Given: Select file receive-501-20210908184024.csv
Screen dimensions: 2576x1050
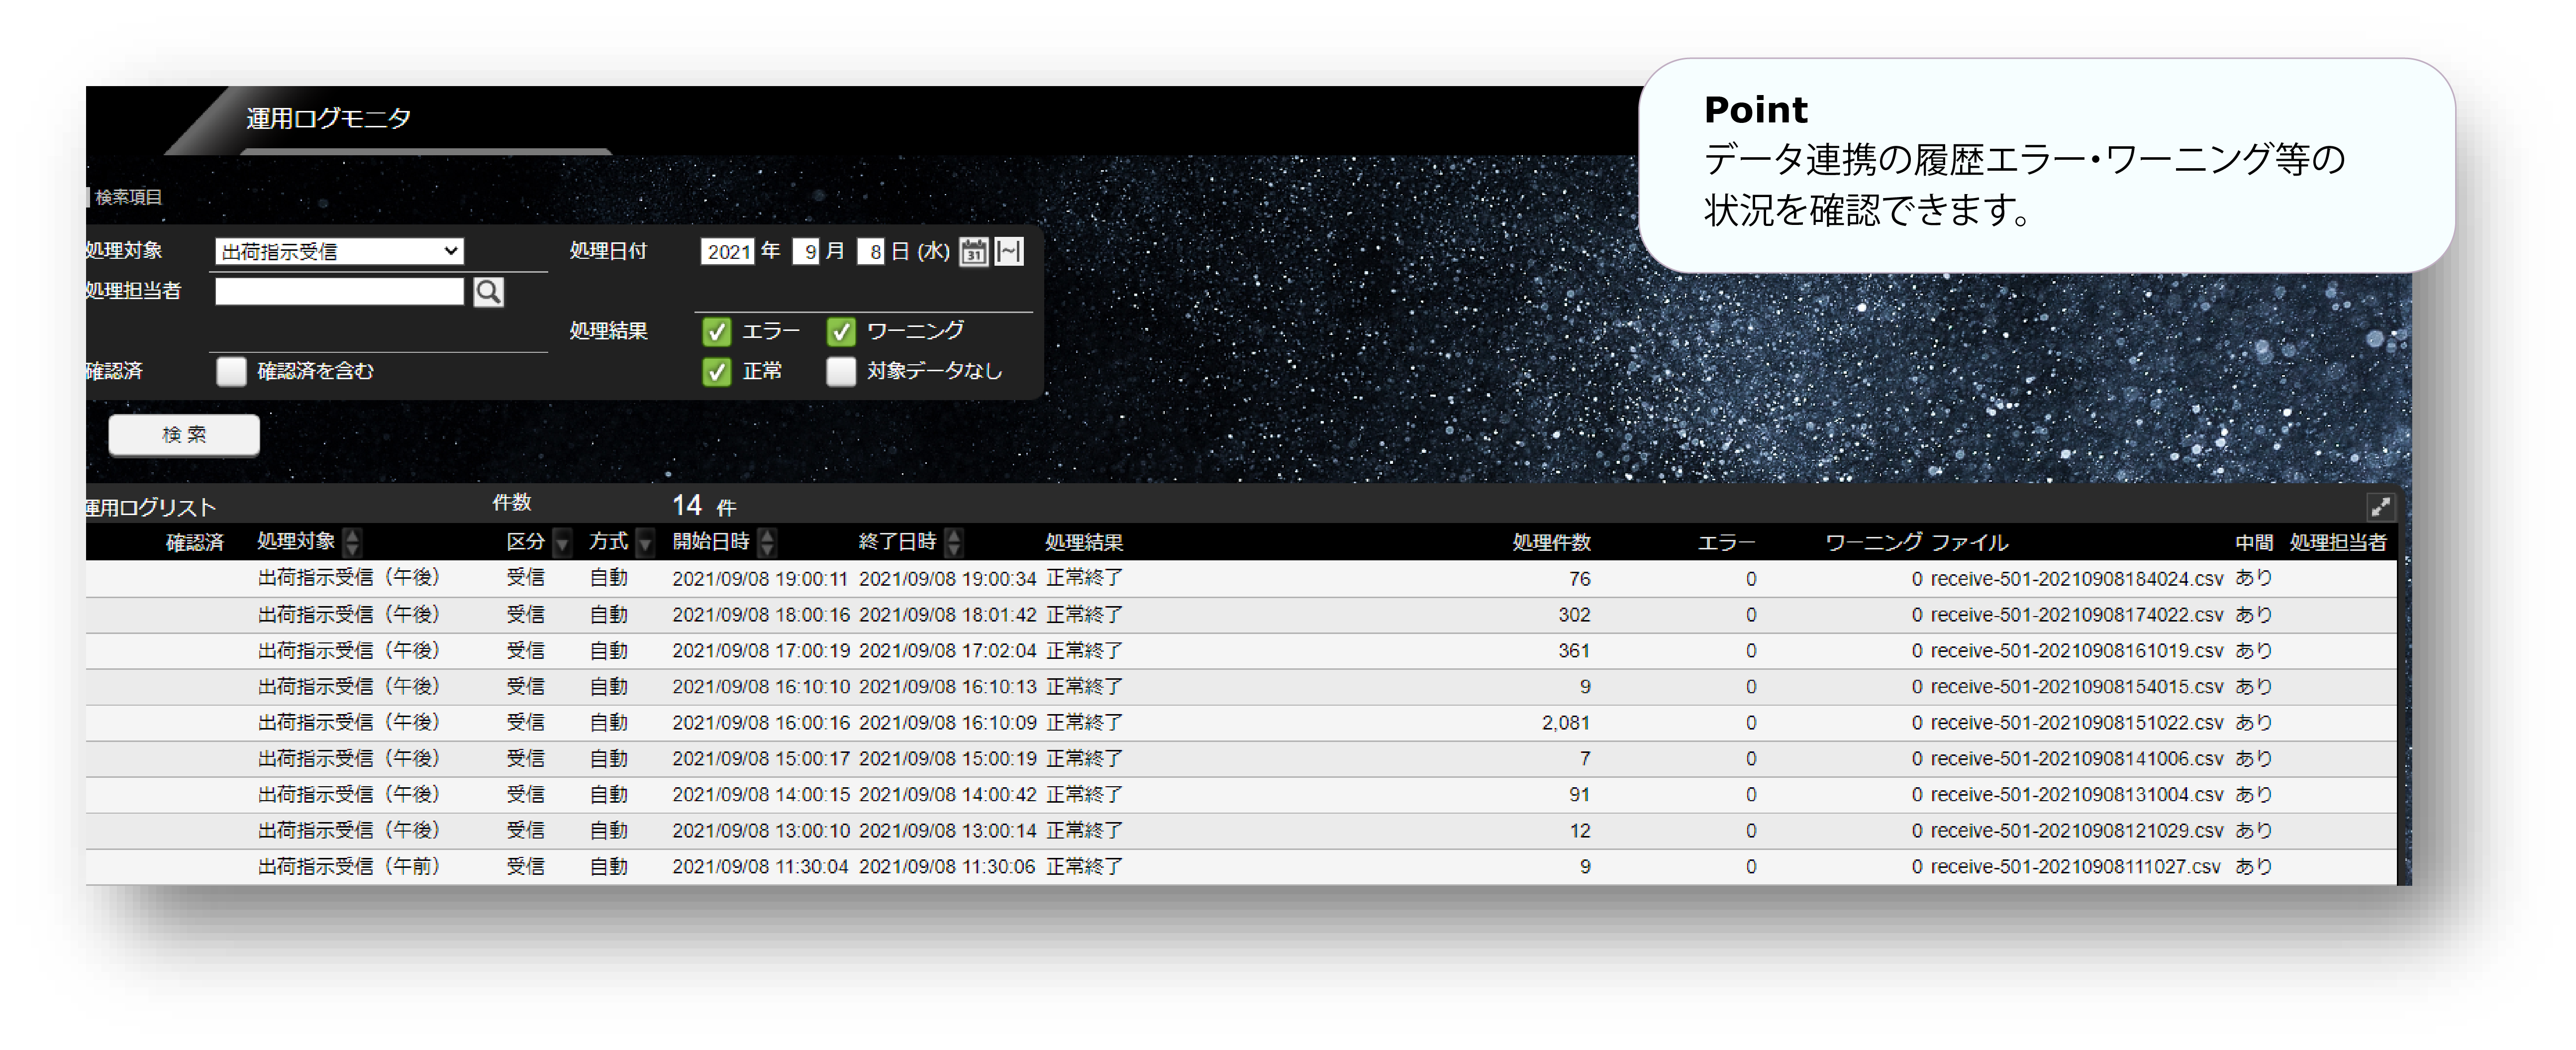Looking at the screenshot, I should (x=2076, y=579).
